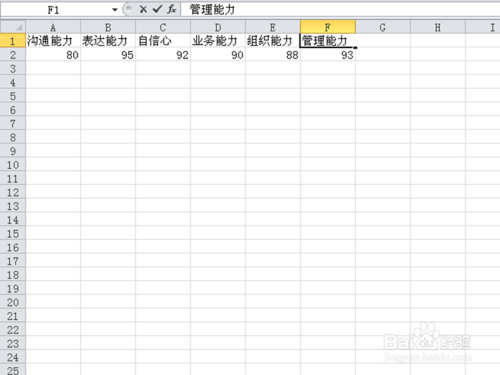
Task: Select all cells with the corner button
Action: (13, 27)
